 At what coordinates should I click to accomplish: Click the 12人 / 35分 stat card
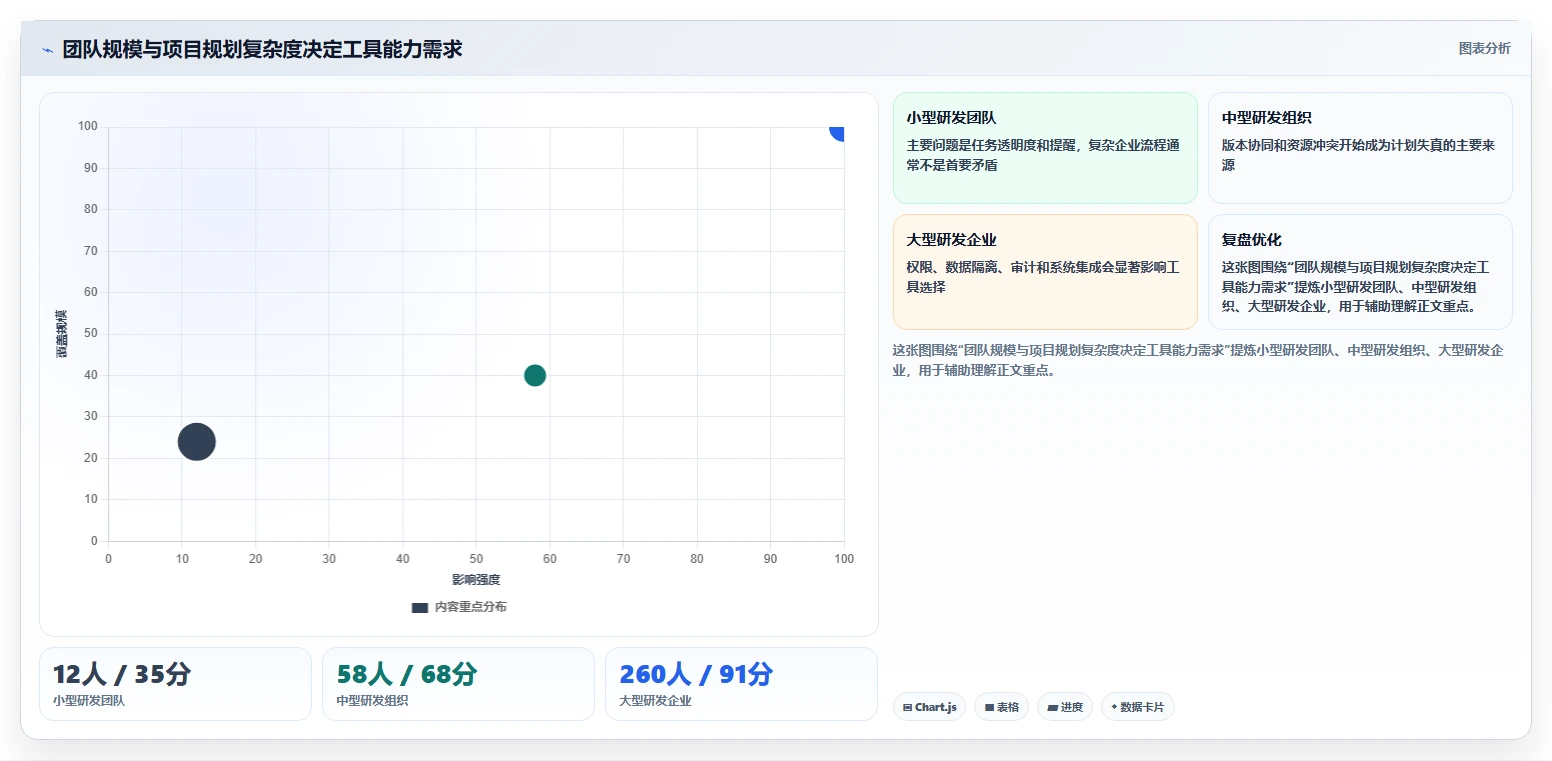175,684
